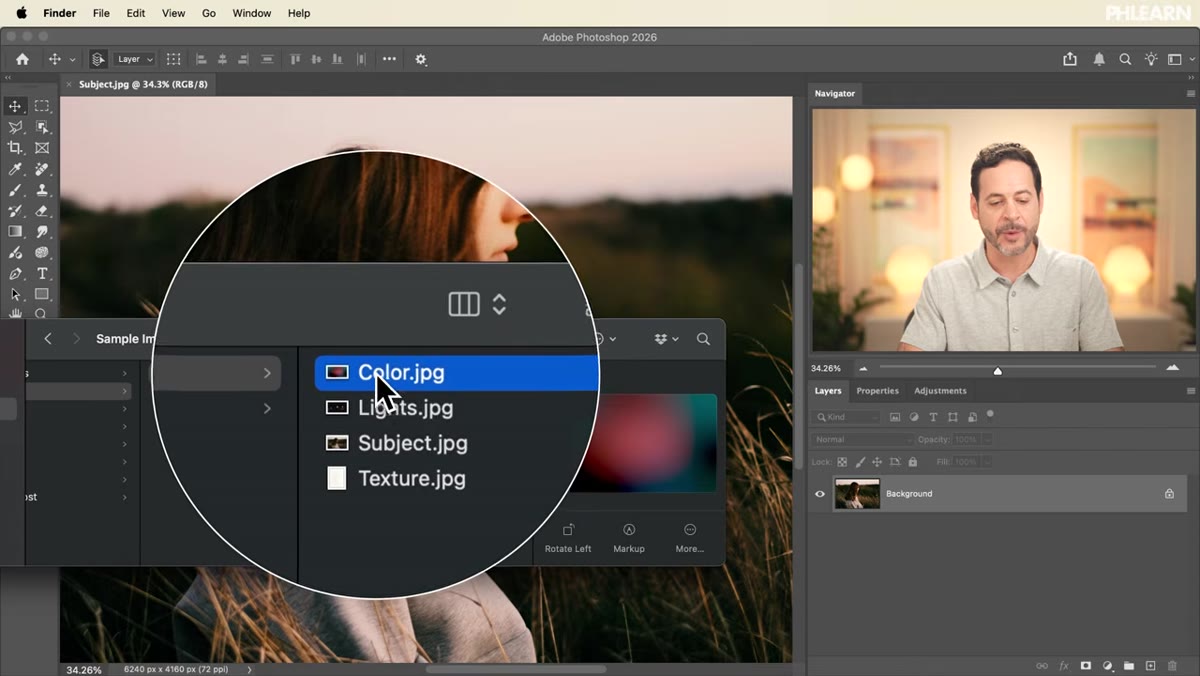Create a new layer group
This screenshot has width=1200, height=676.
(1129, 665)
